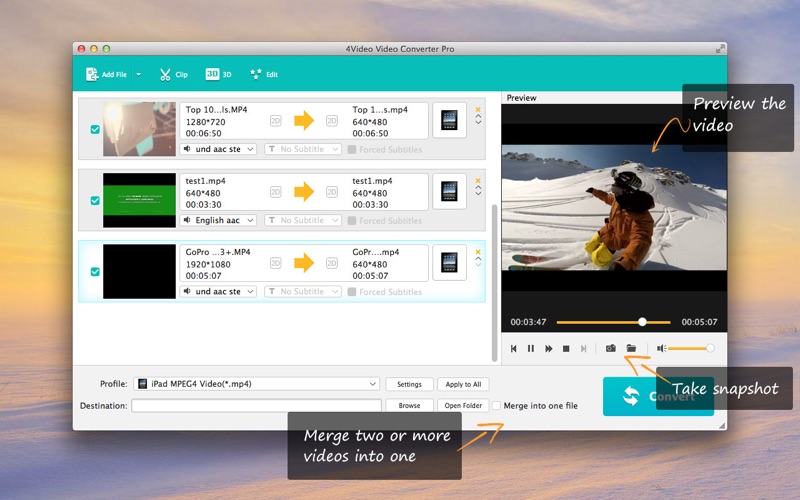Select the test1.mp4 green video thumbnail
The image size is (800, 500).
[x=139, y=200]
